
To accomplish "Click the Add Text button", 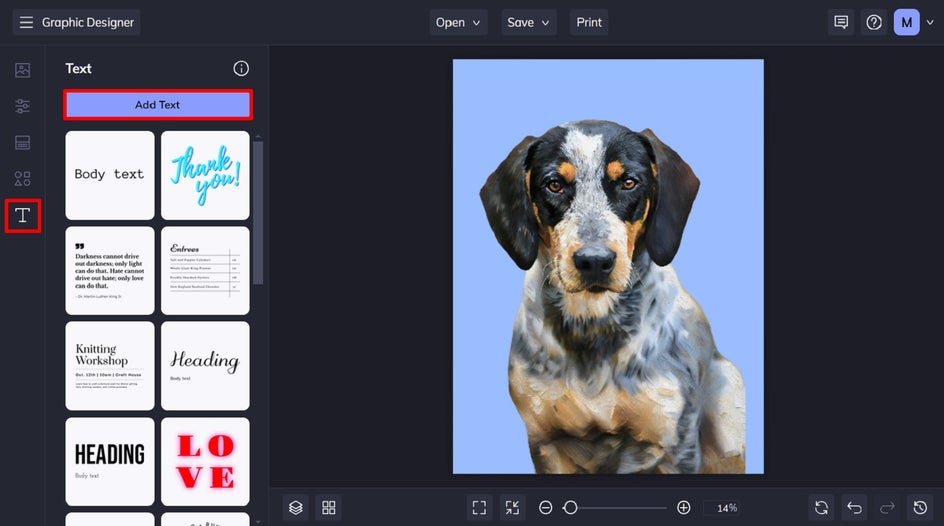I will tap(158, 105).
